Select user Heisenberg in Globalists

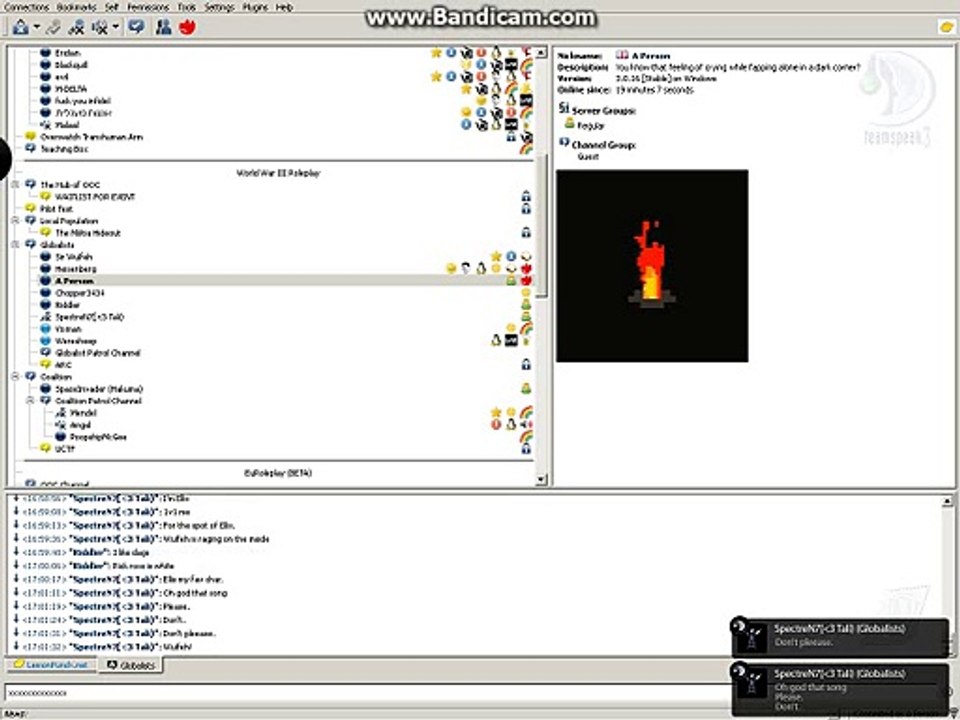75,269
